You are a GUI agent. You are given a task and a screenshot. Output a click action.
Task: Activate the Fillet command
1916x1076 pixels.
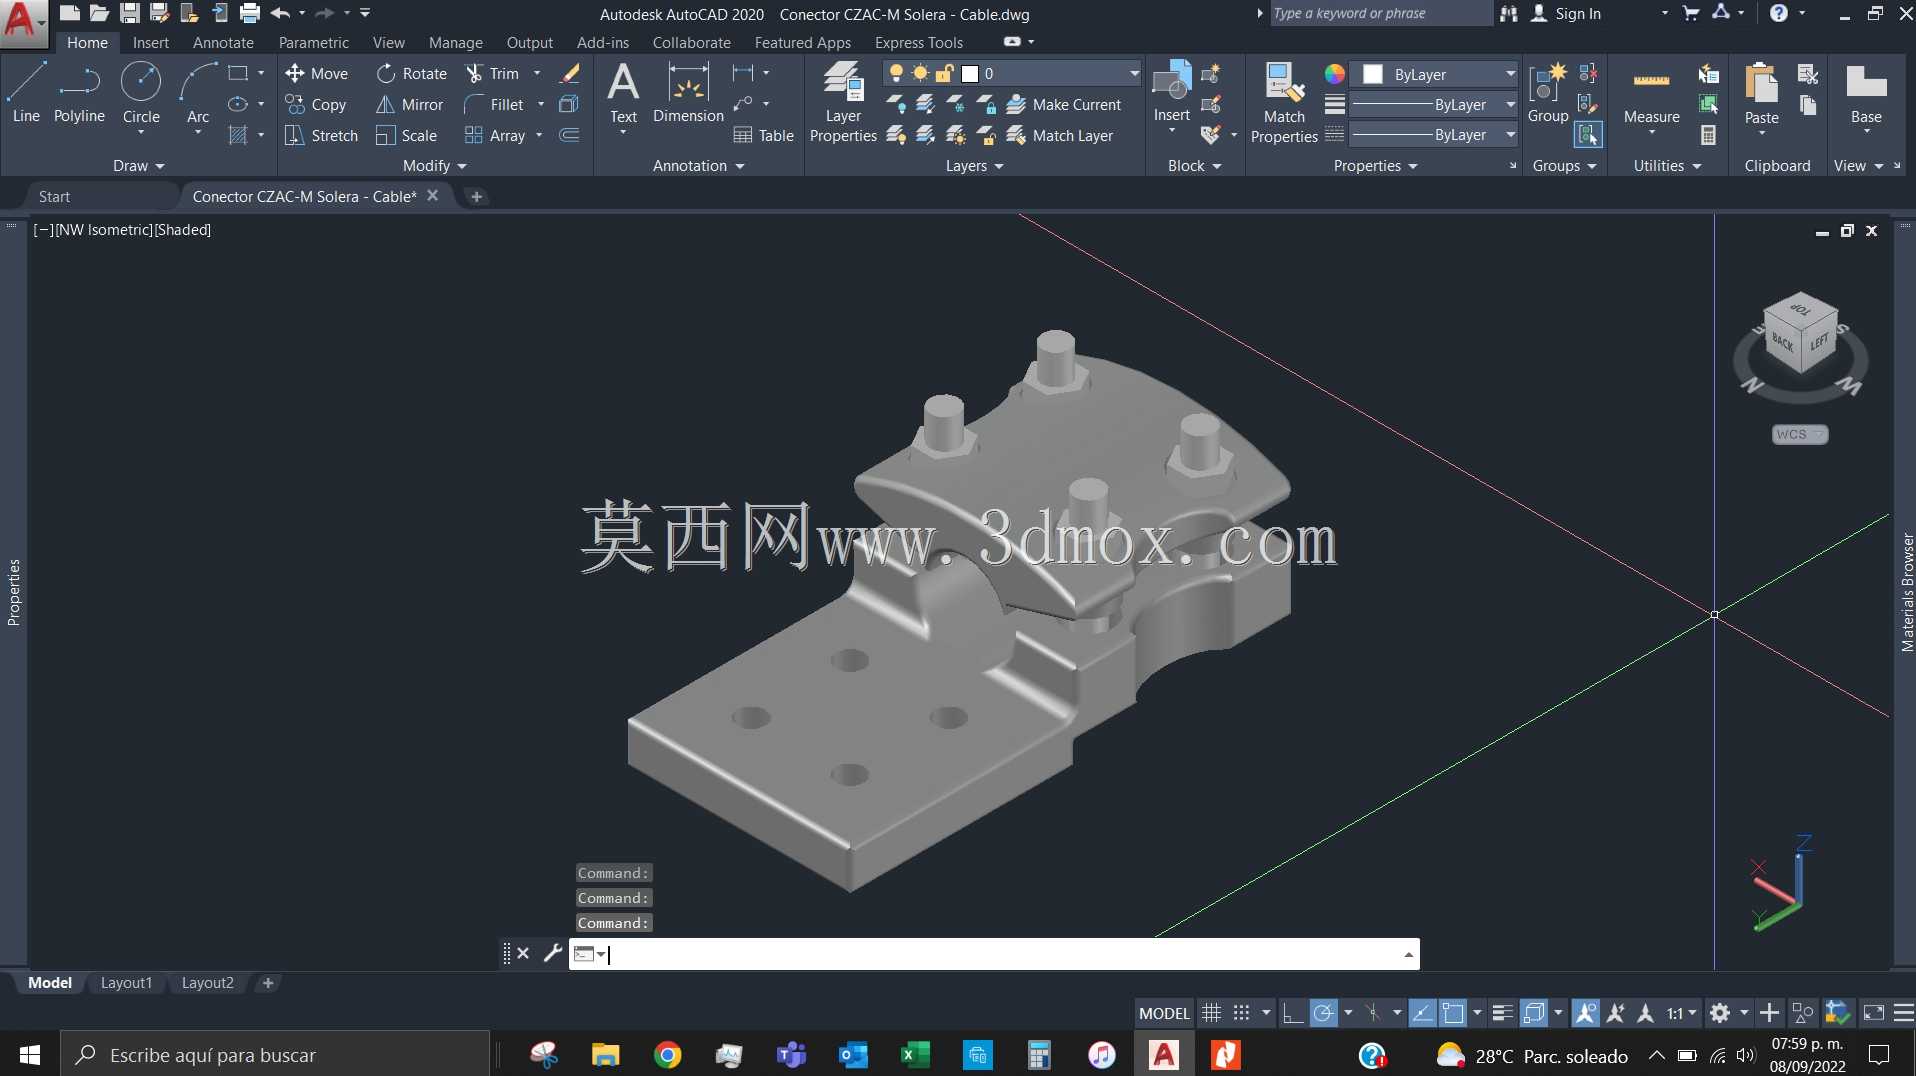pos(495,104)
